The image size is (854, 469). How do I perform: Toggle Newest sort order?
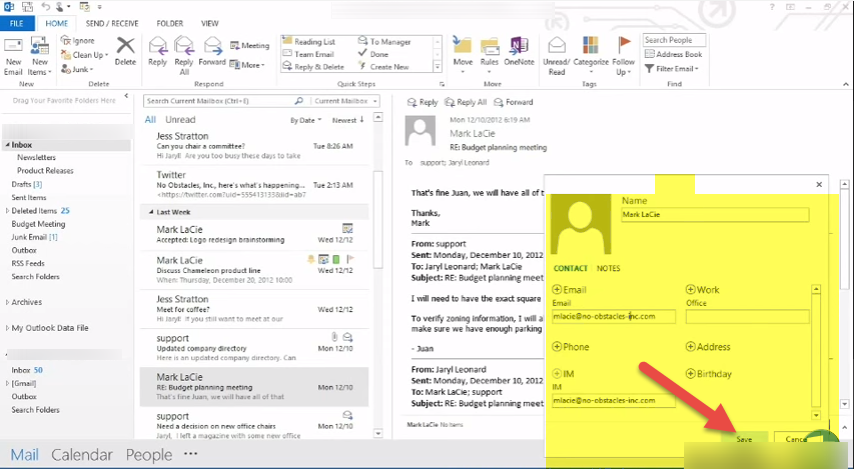click(x=348, y=120)
